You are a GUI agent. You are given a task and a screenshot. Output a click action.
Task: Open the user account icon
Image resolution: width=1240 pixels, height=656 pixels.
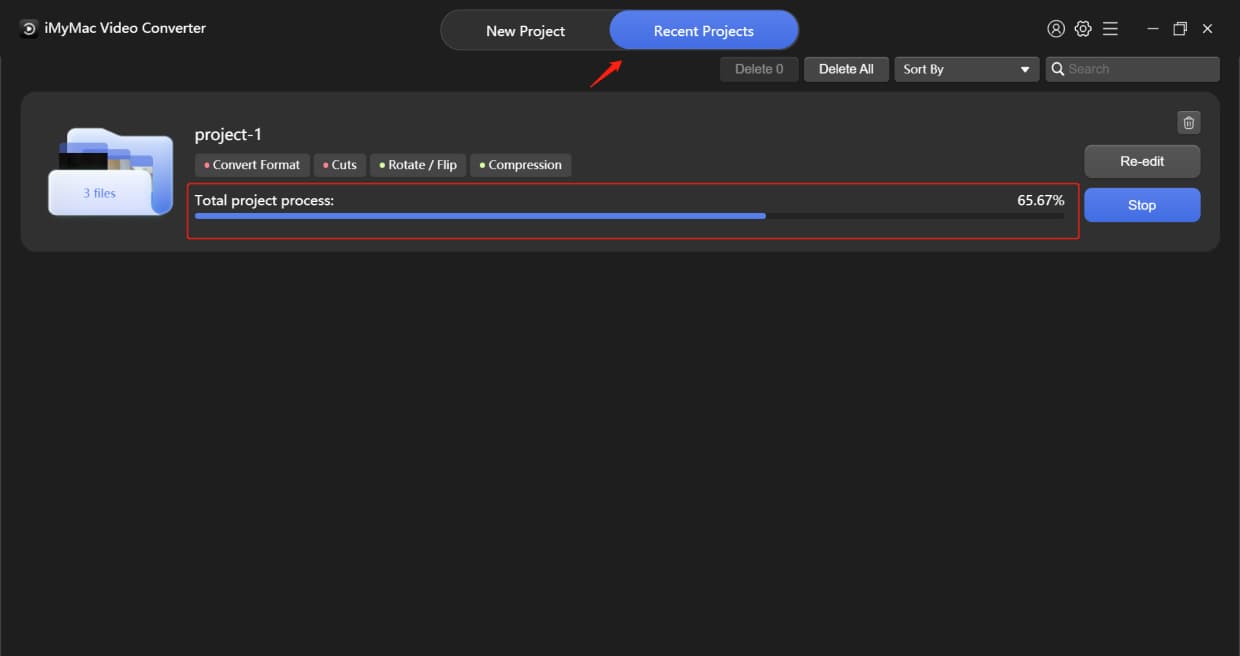point(1056,28)
